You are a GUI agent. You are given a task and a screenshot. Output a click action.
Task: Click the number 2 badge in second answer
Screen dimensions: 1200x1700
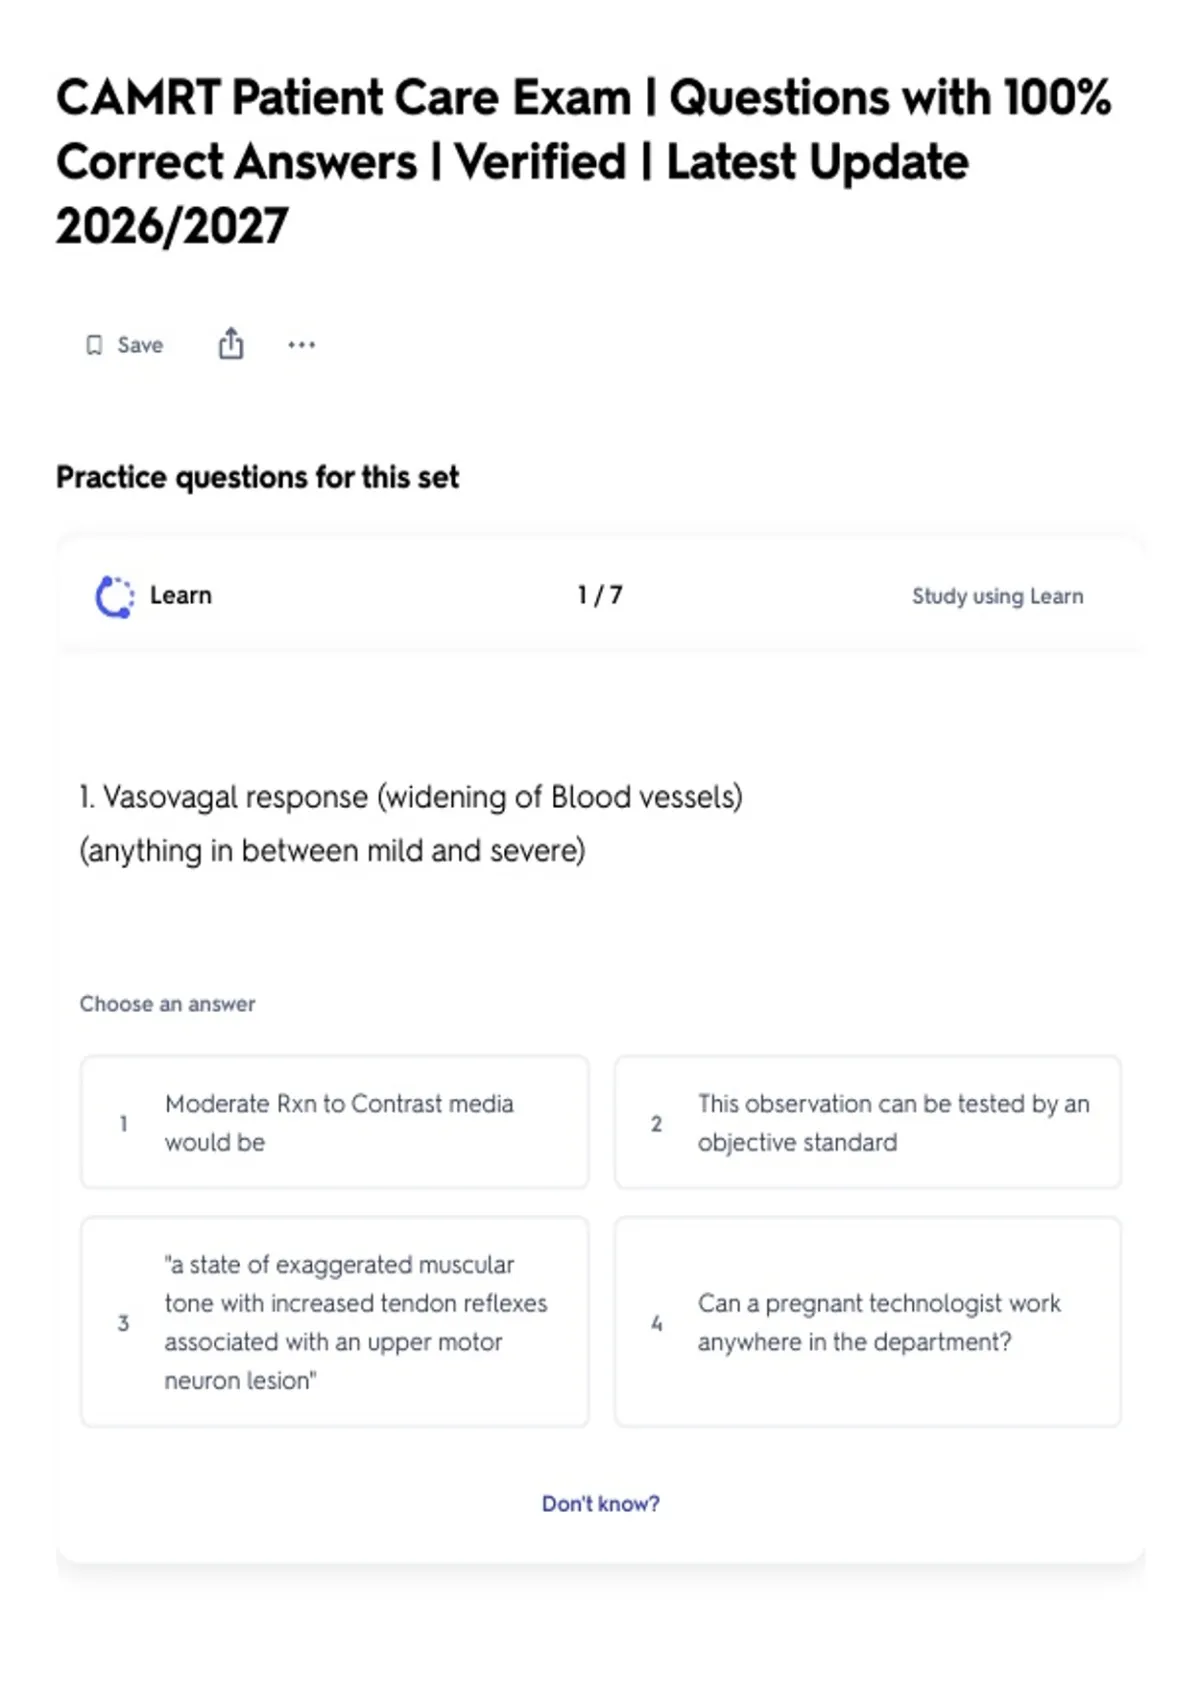[x=656, y=1123]
